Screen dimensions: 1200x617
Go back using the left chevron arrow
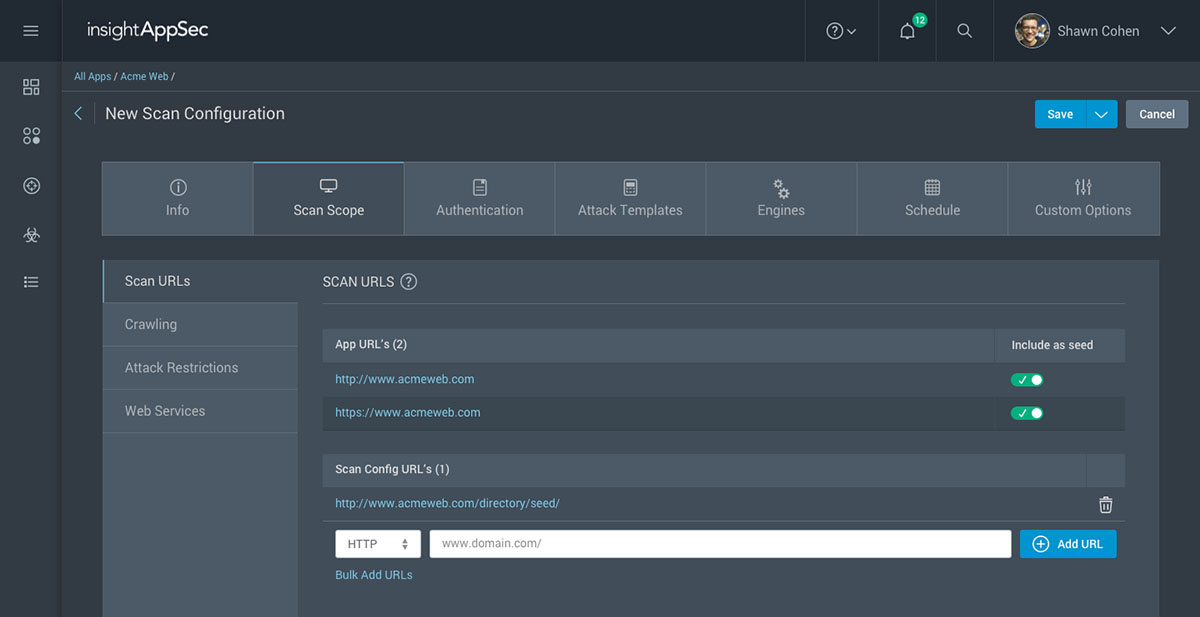78,114
